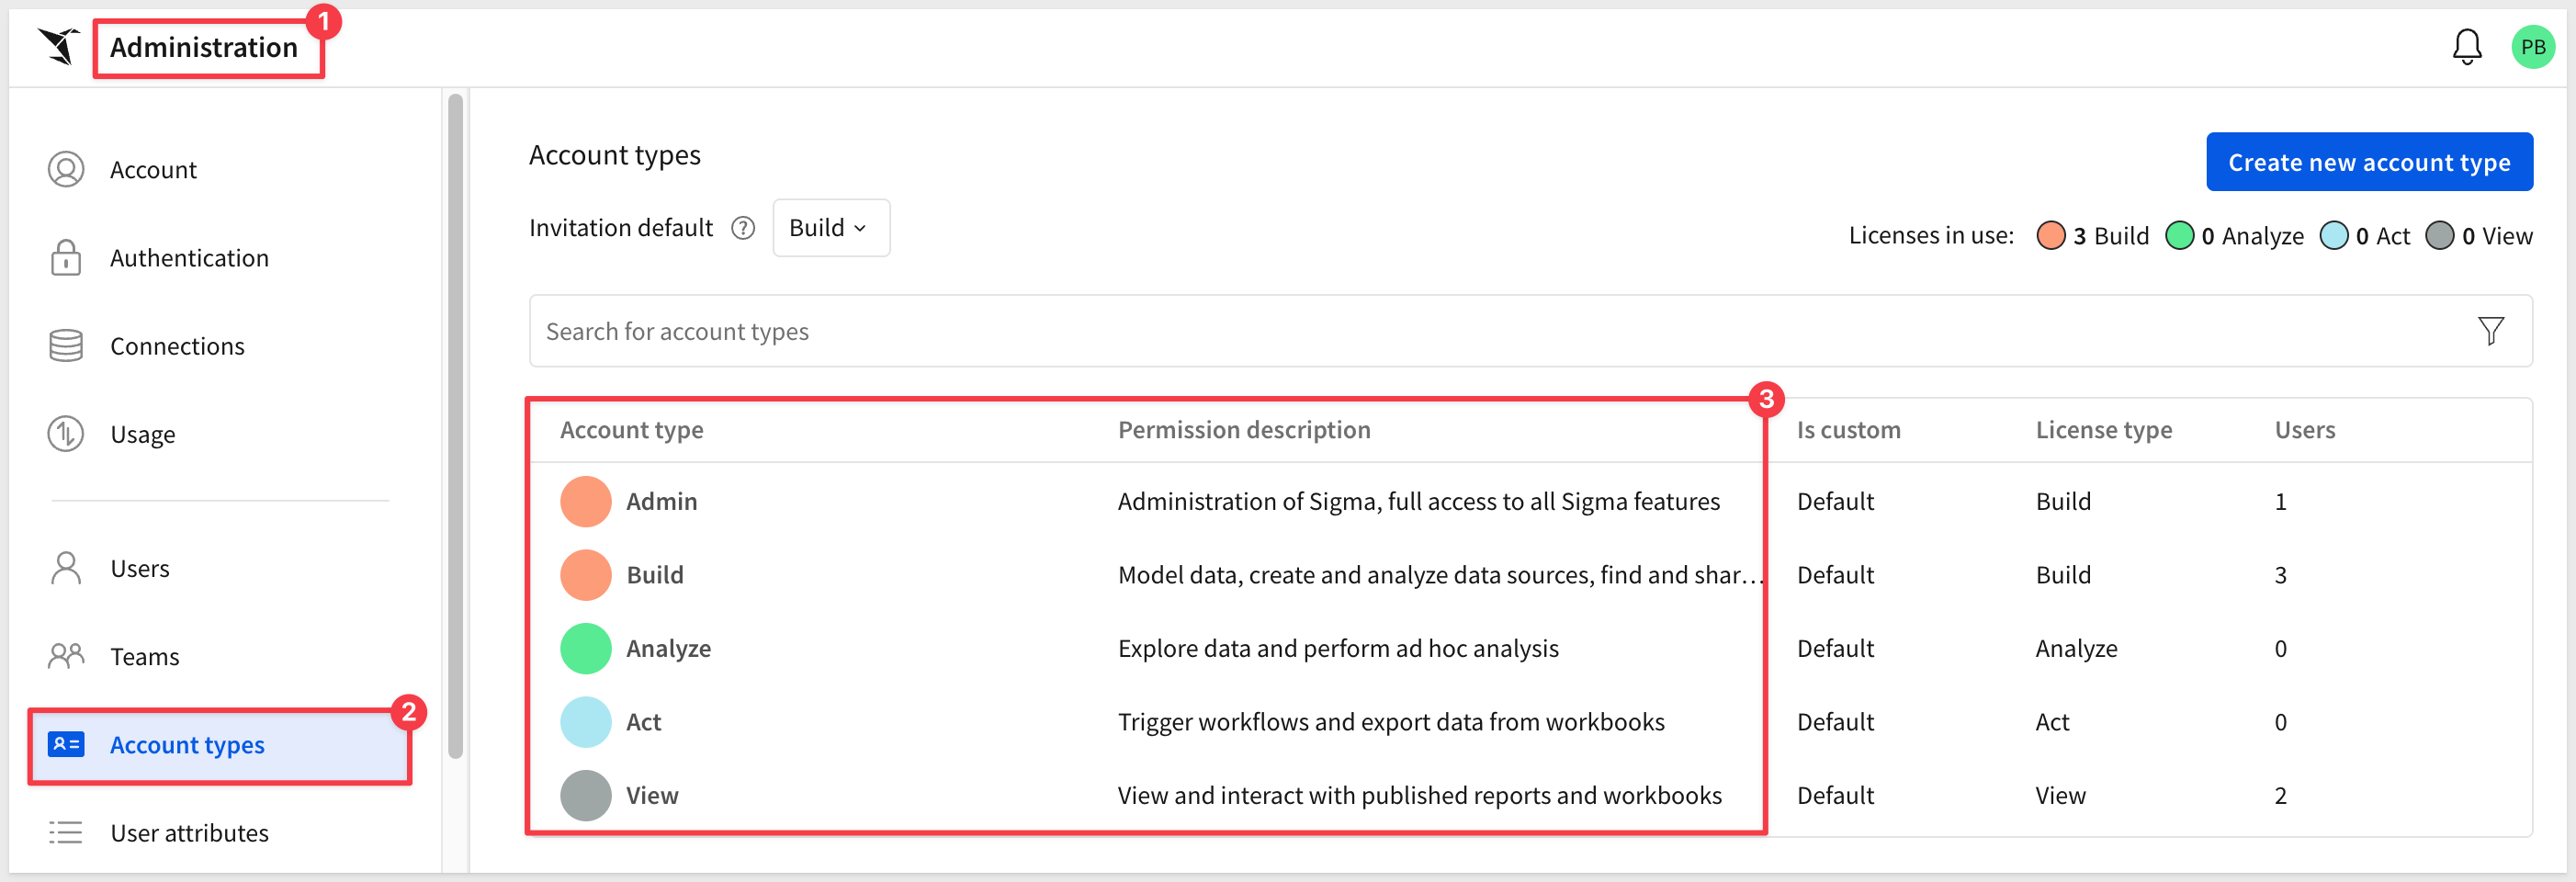The width and height of the screenshot is (2576, 882).
Task: Click 'Explore data and perform ad hoc analysis'
Action: (1338, 648)
